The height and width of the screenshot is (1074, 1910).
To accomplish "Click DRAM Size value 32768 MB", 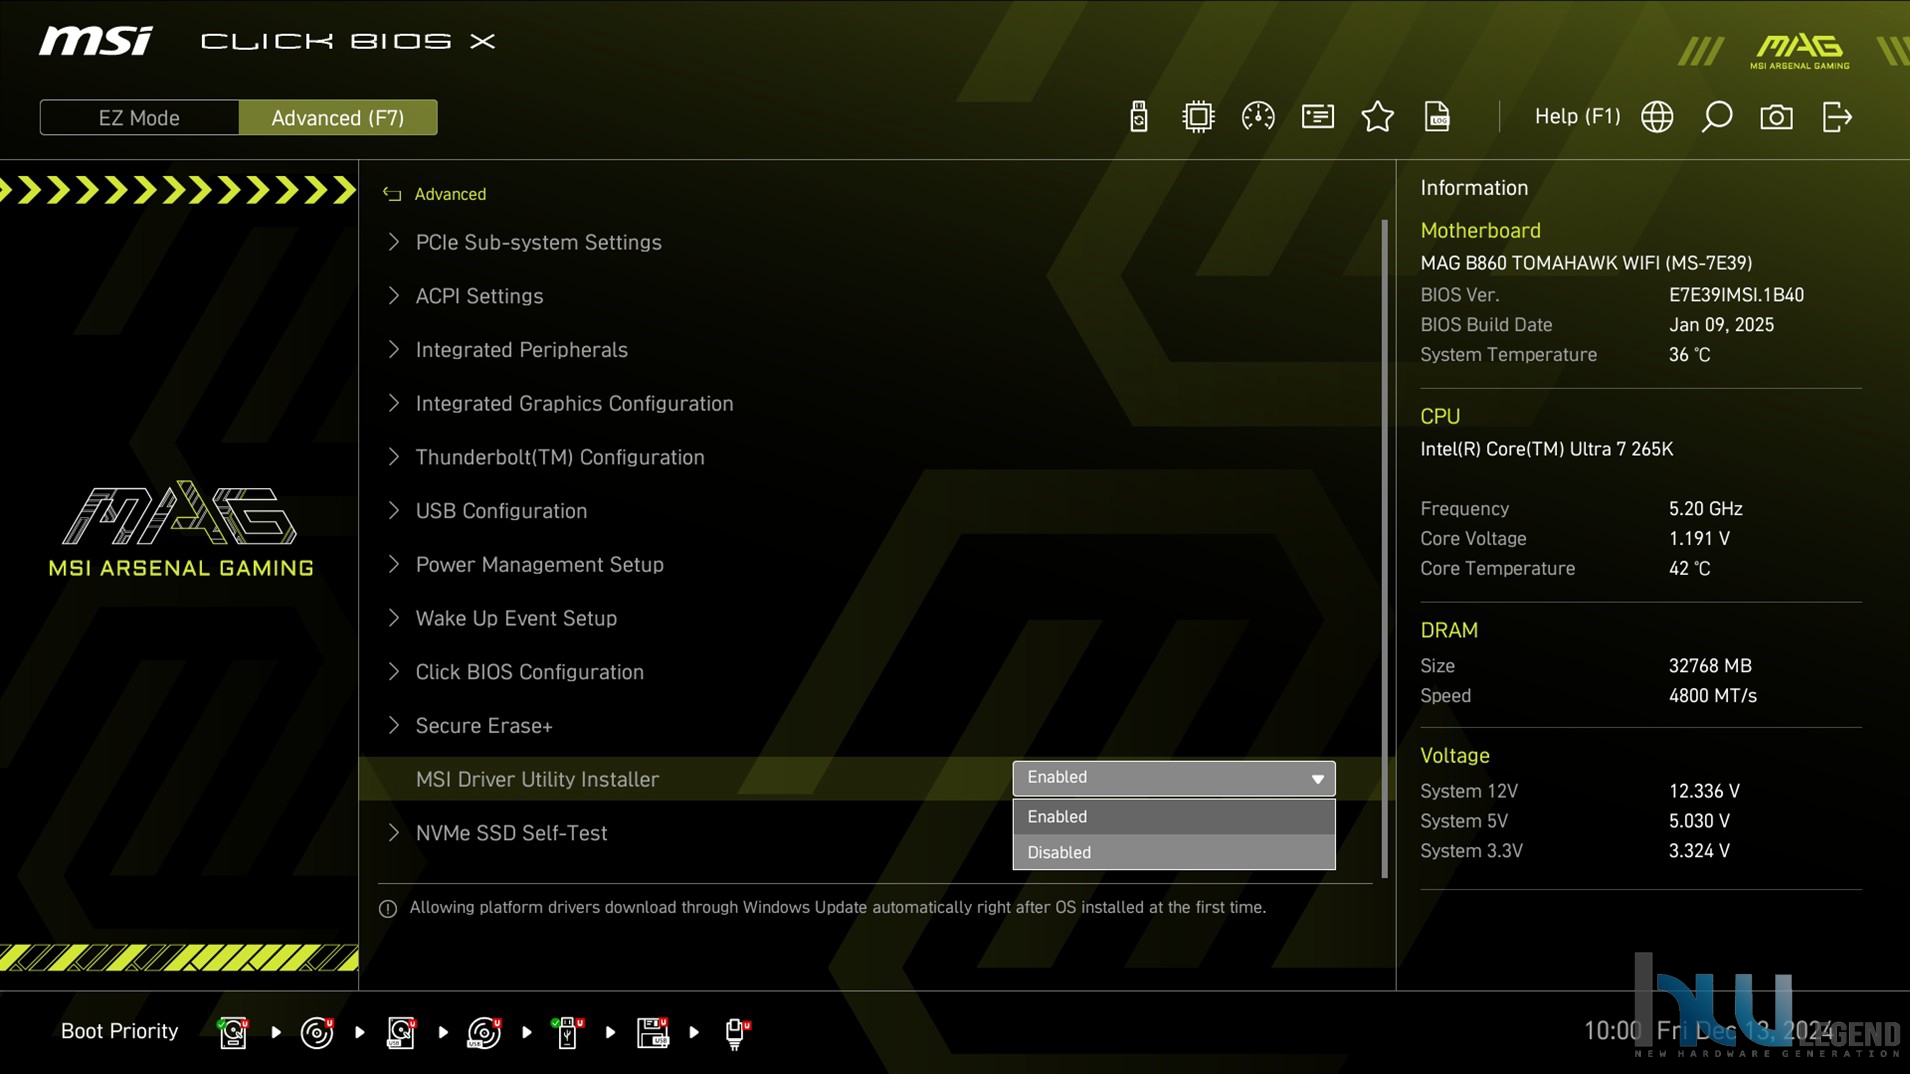I will tap(1710, 666).
